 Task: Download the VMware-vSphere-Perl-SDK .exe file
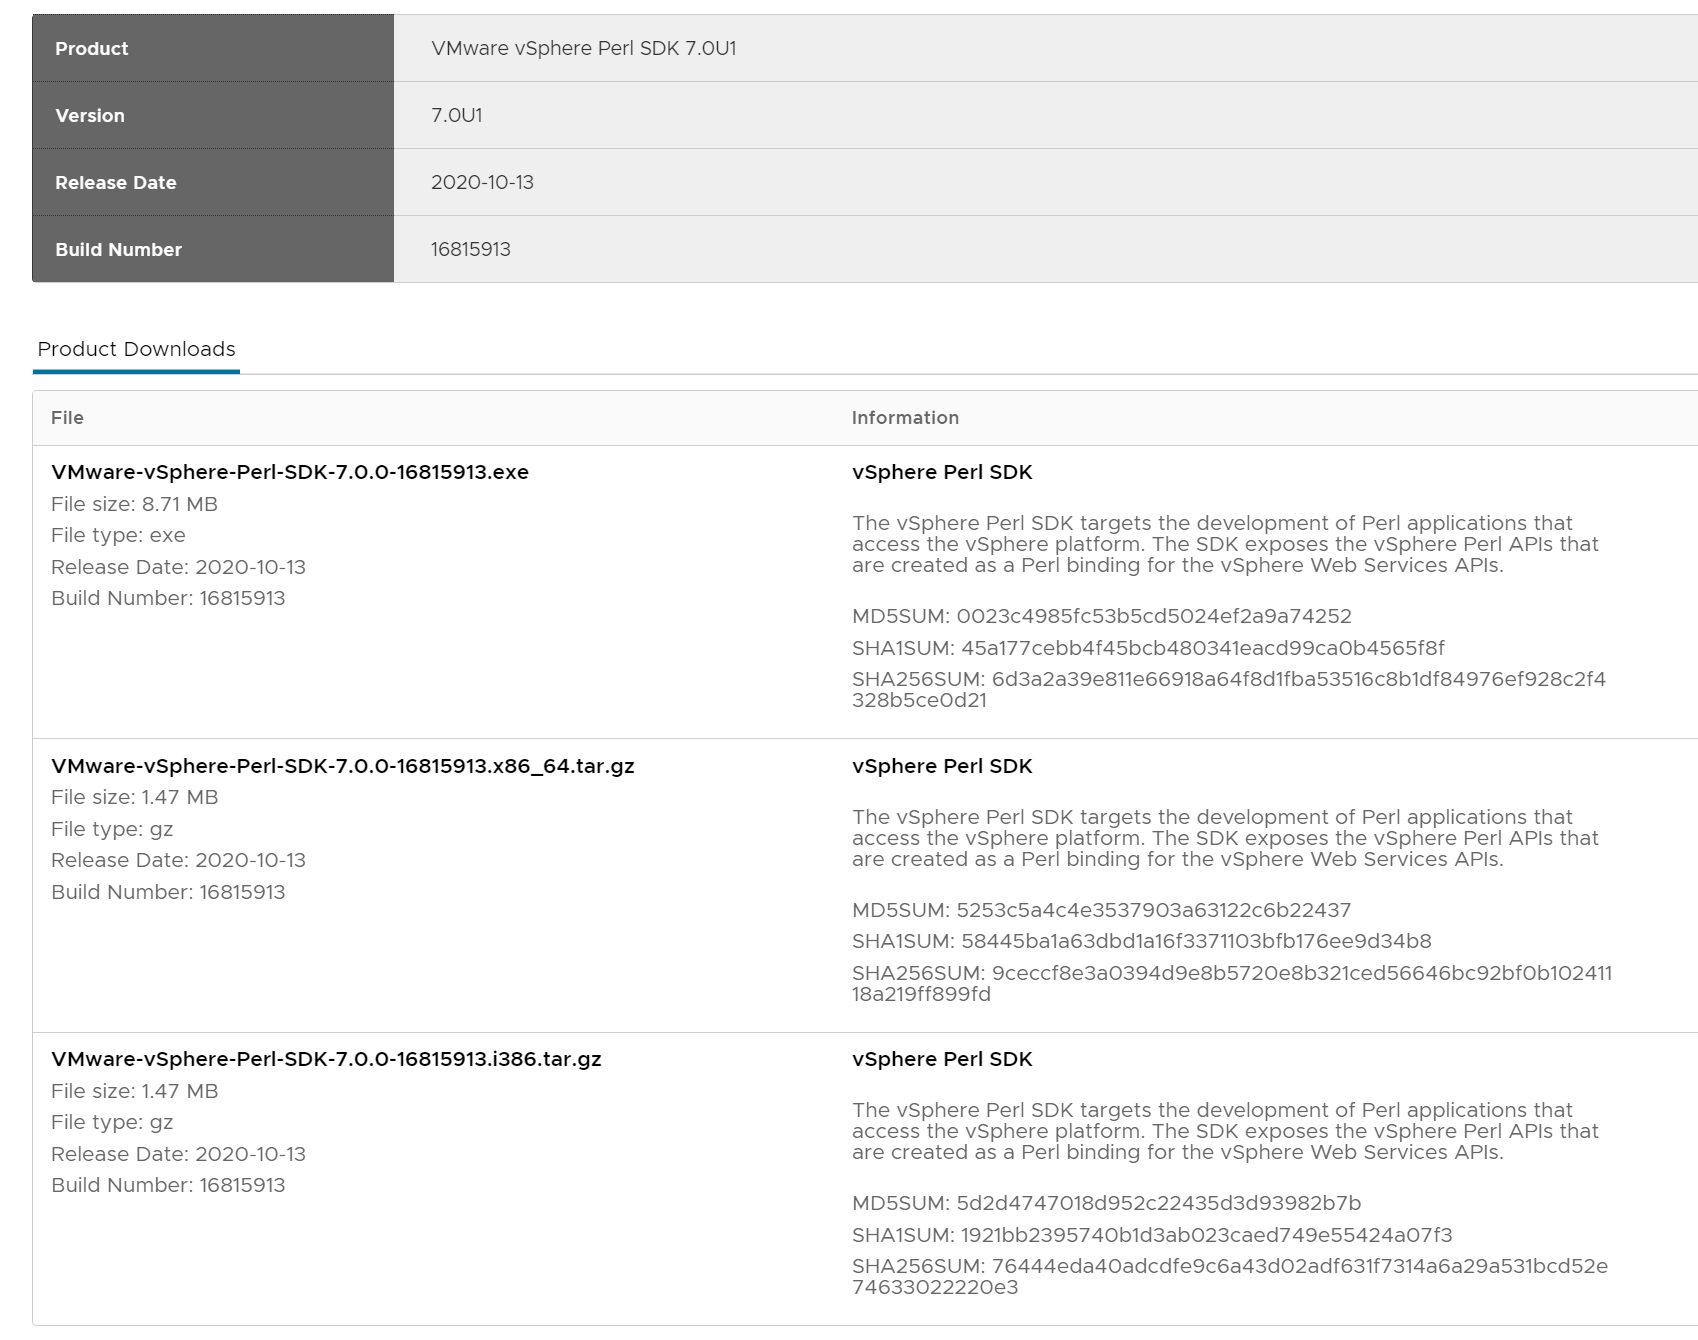[x=290, y=472]
